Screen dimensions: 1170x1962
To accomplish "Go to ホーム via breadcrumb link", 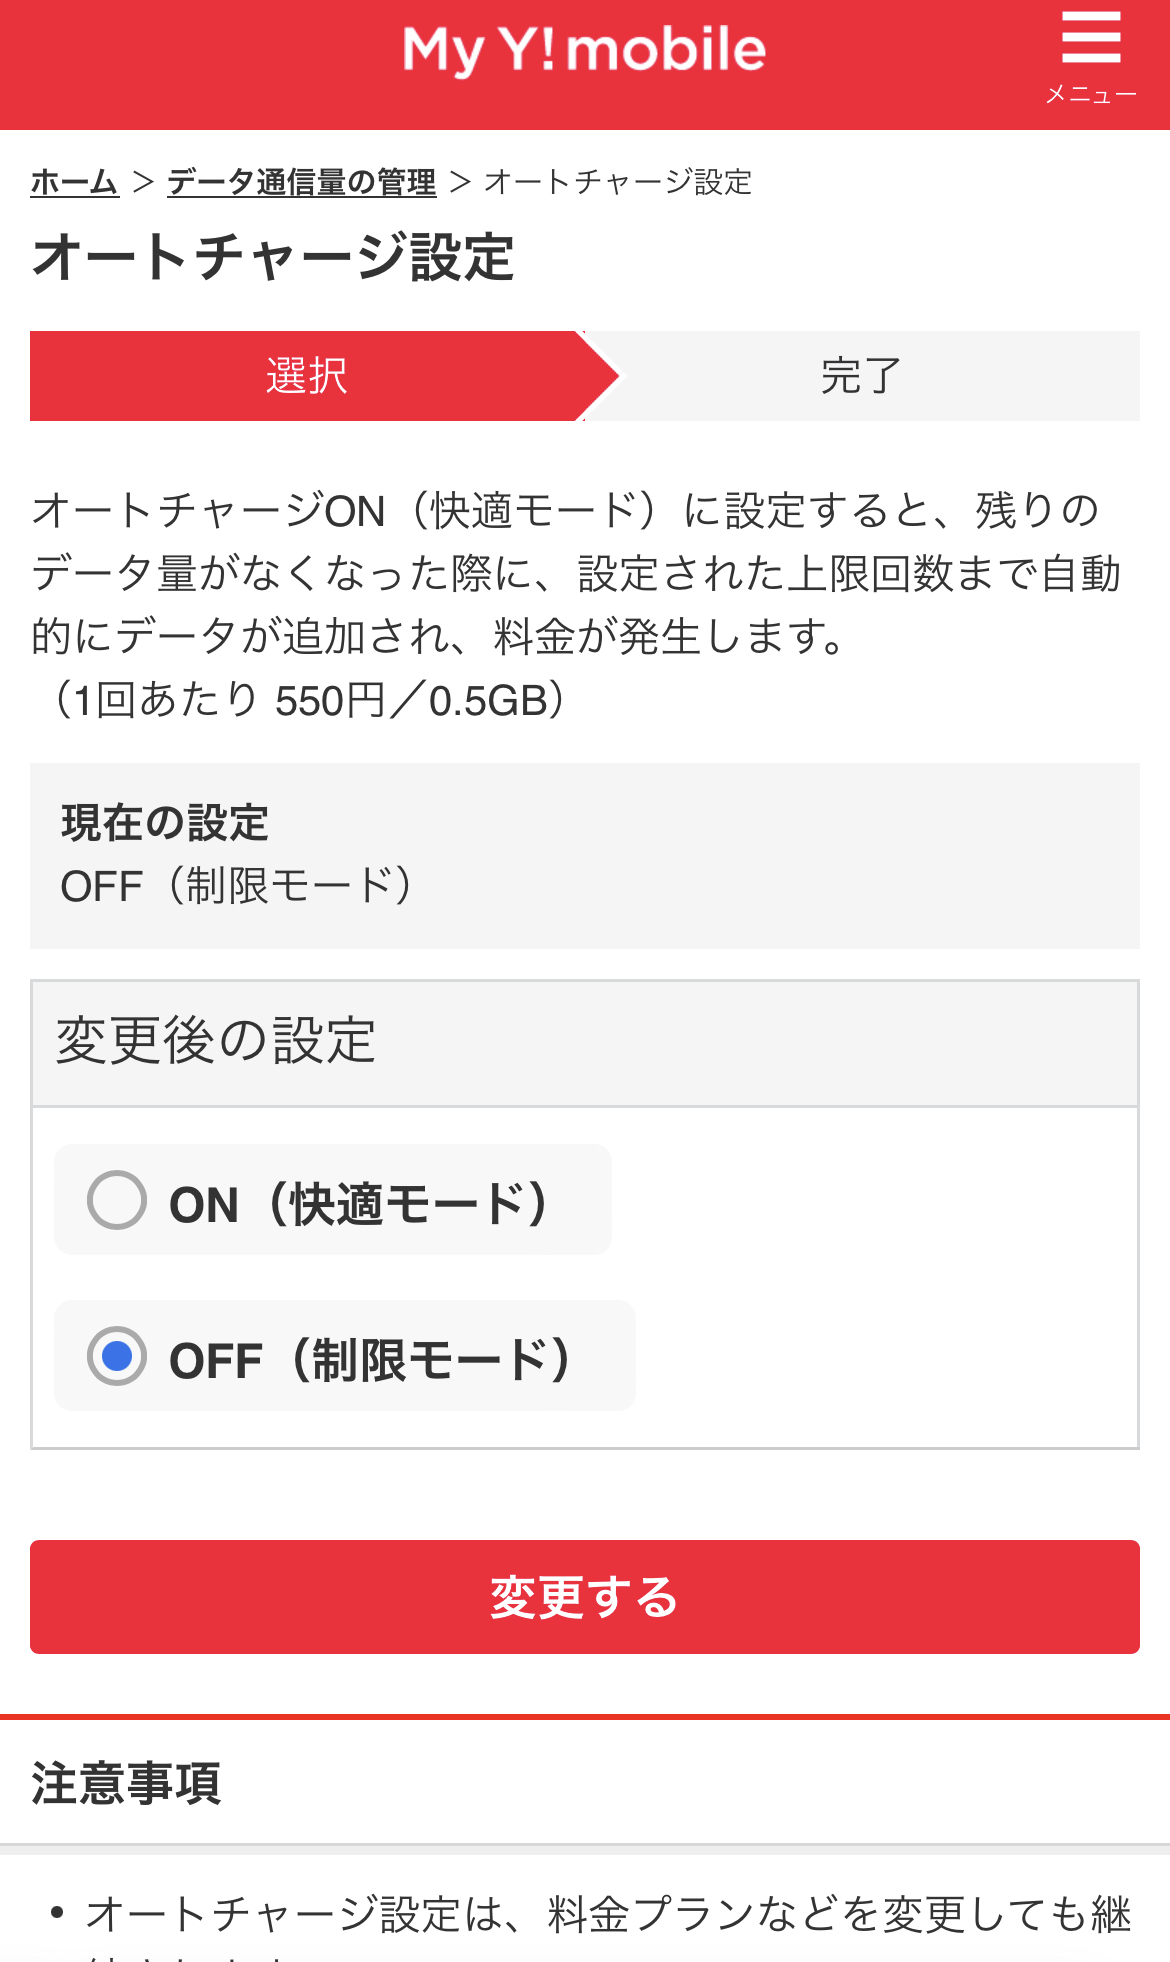I will (75, 182).
